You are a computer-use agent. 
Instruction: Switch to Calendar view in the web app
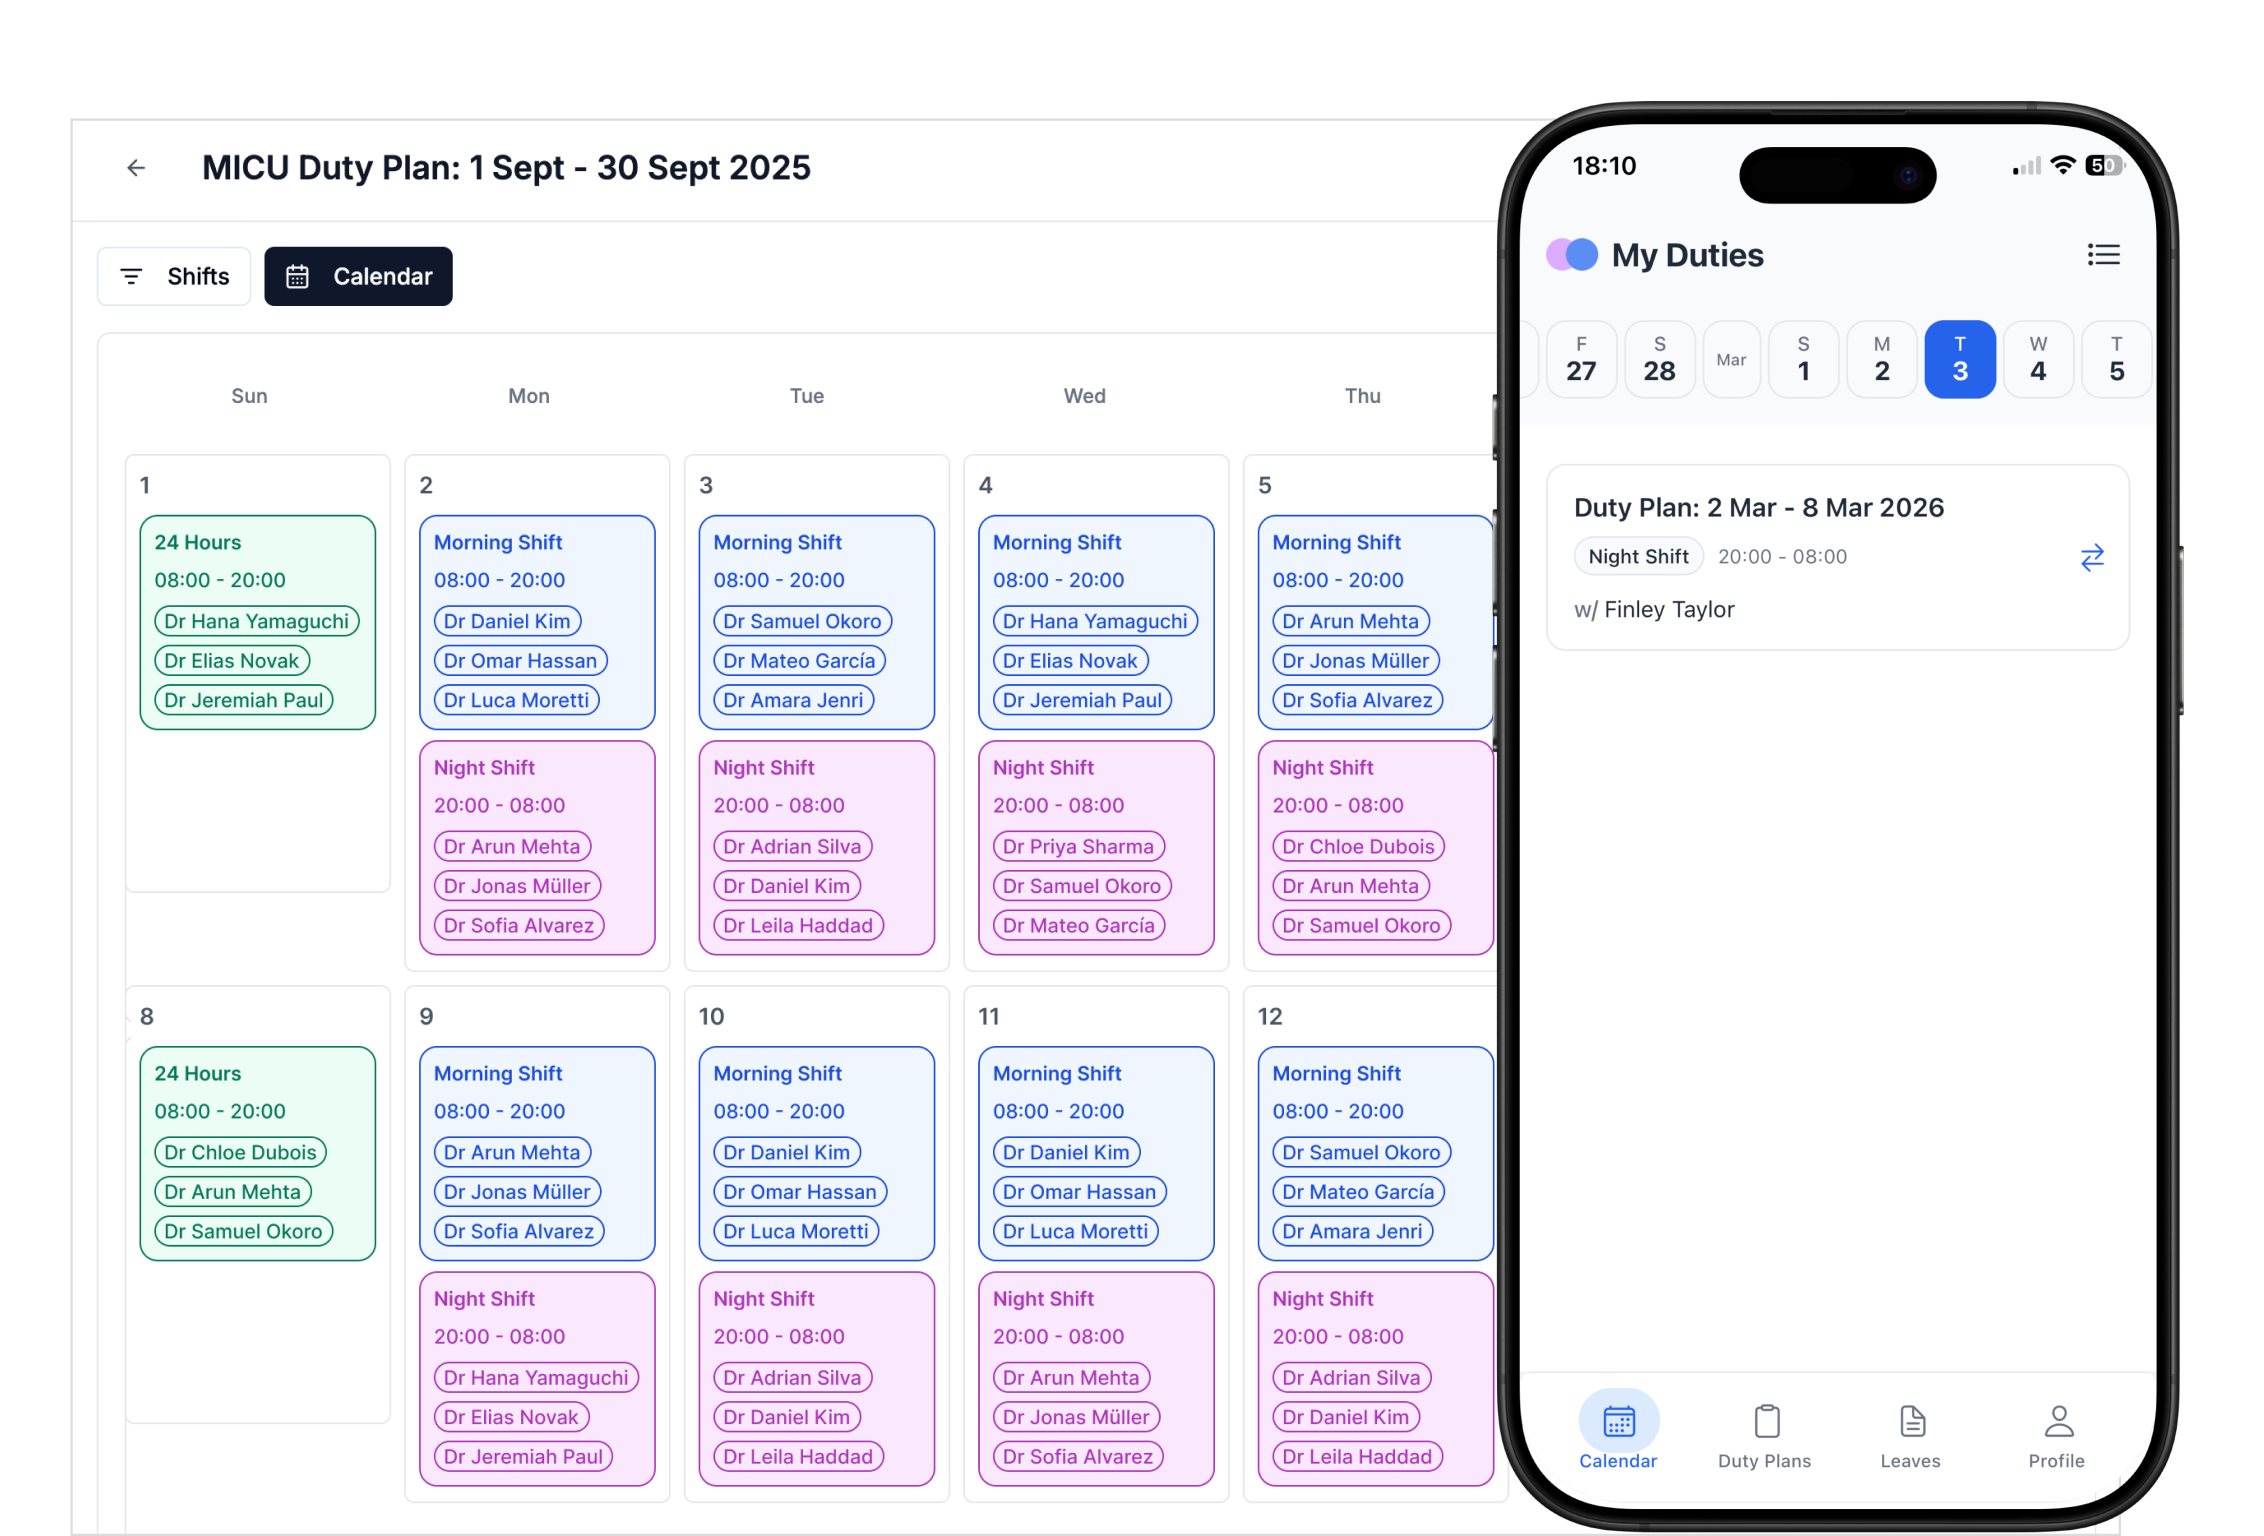pos(358,276)
